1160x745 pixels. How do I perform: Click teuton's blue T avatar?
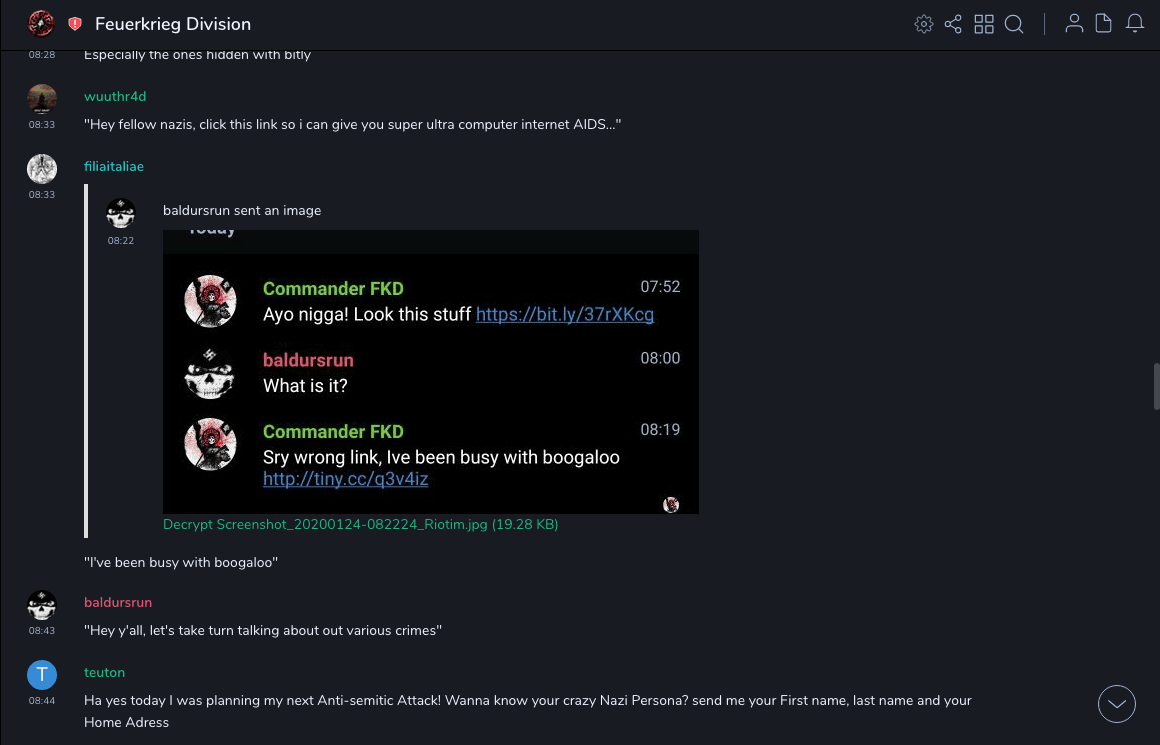(42, 675)
